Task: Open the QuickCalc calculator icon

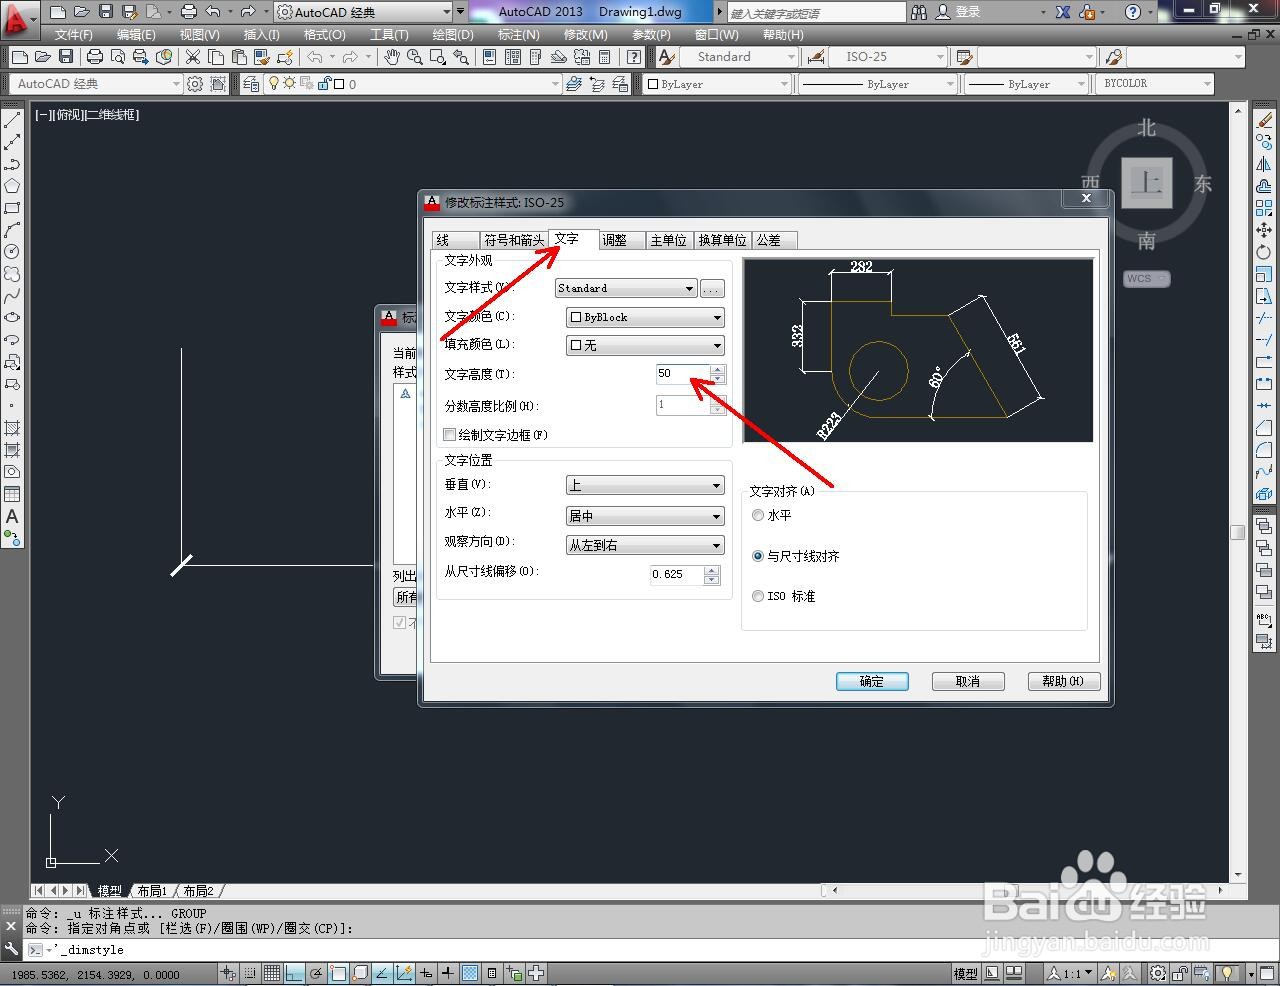Action: coord(604,57)
